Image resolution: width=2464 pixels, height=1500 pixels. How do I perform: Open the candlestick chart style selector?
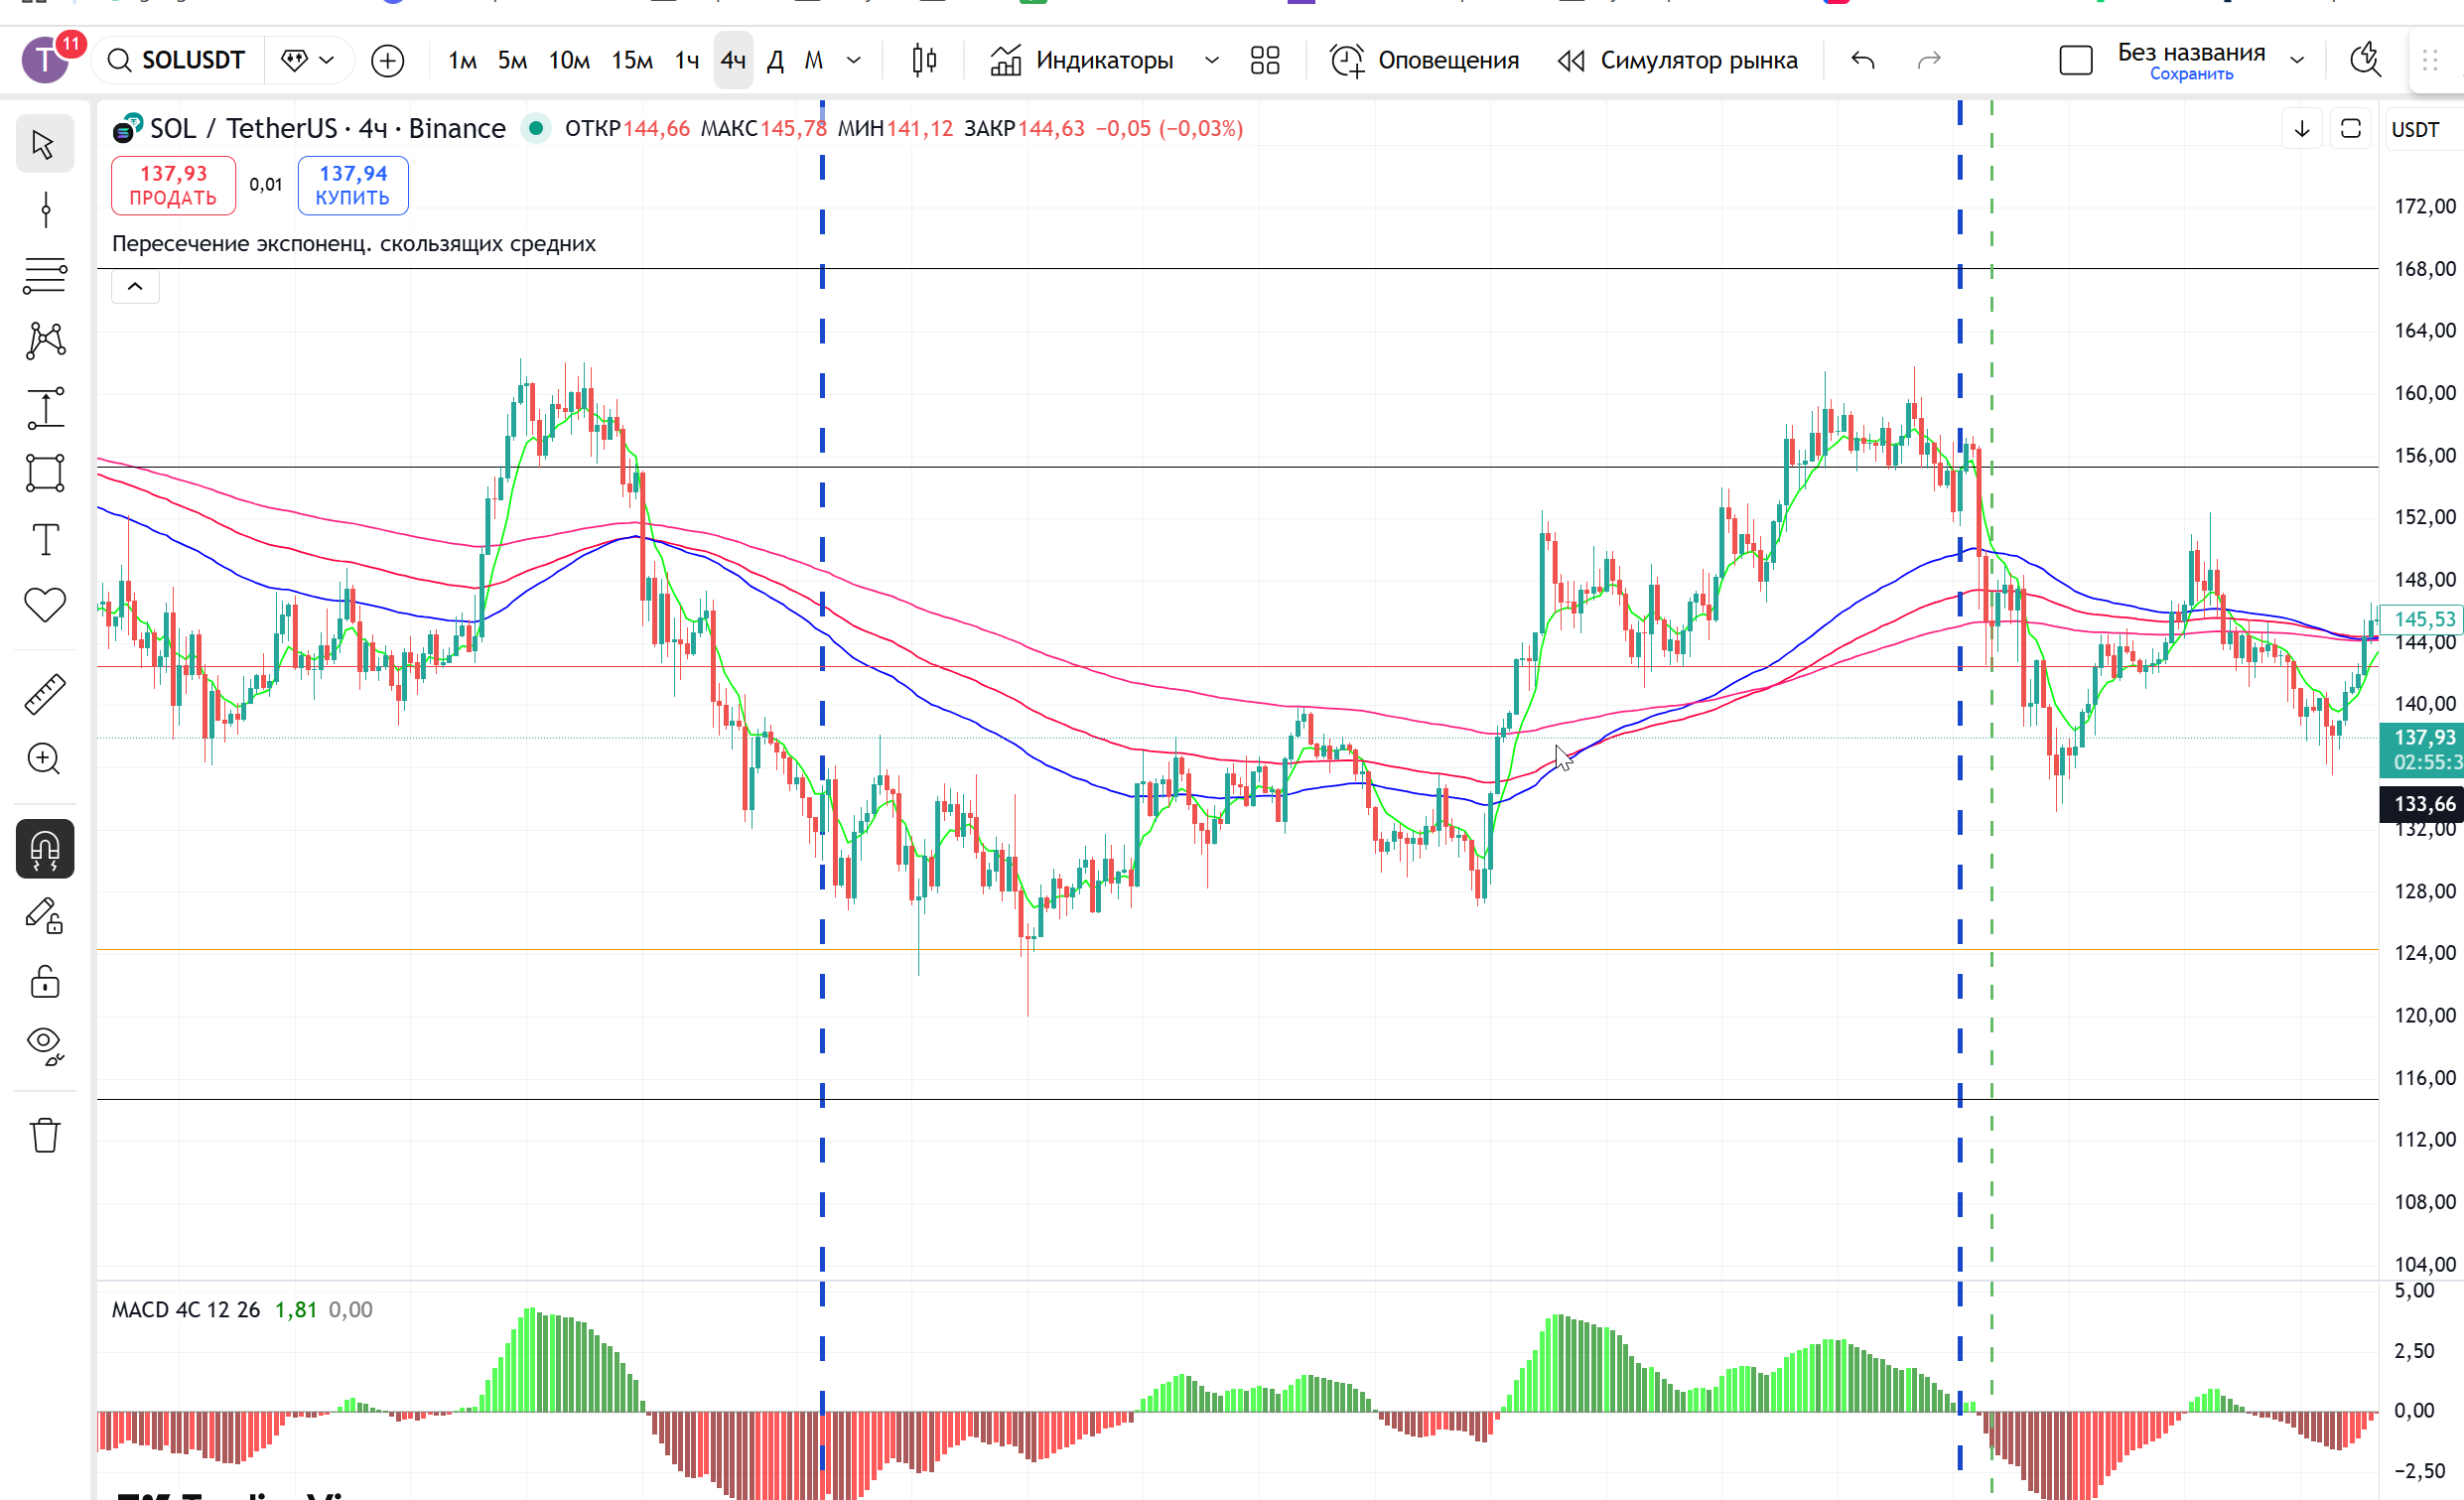pos(924,61)
